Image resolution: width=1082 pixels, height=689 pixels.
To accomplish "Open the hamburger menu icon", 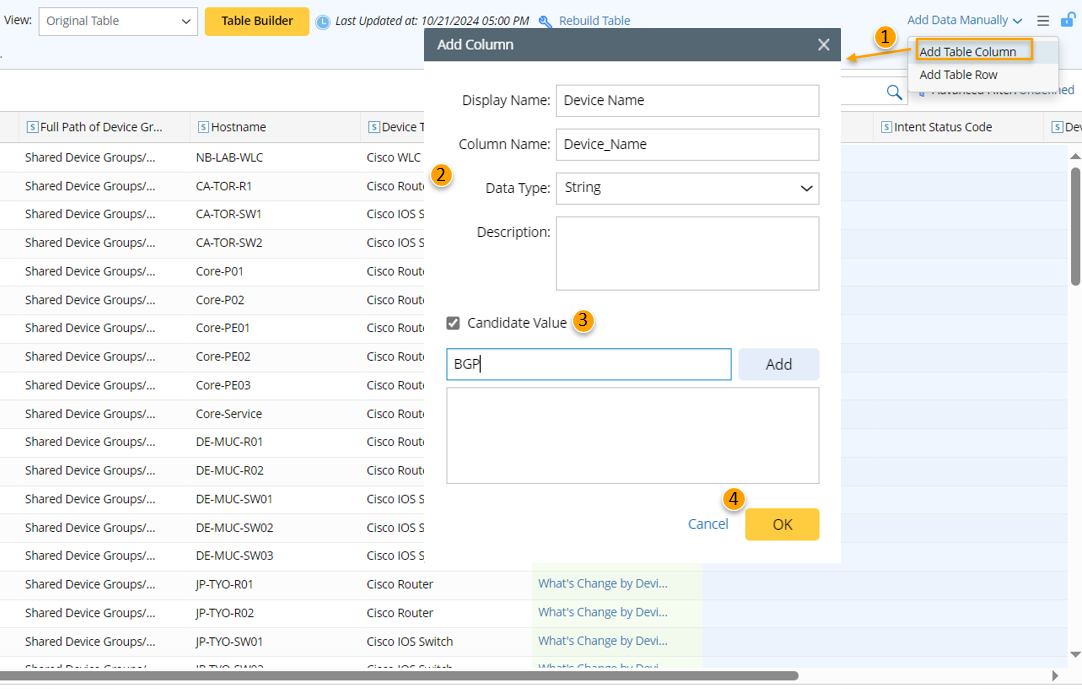I will (x=1043, y=20).
